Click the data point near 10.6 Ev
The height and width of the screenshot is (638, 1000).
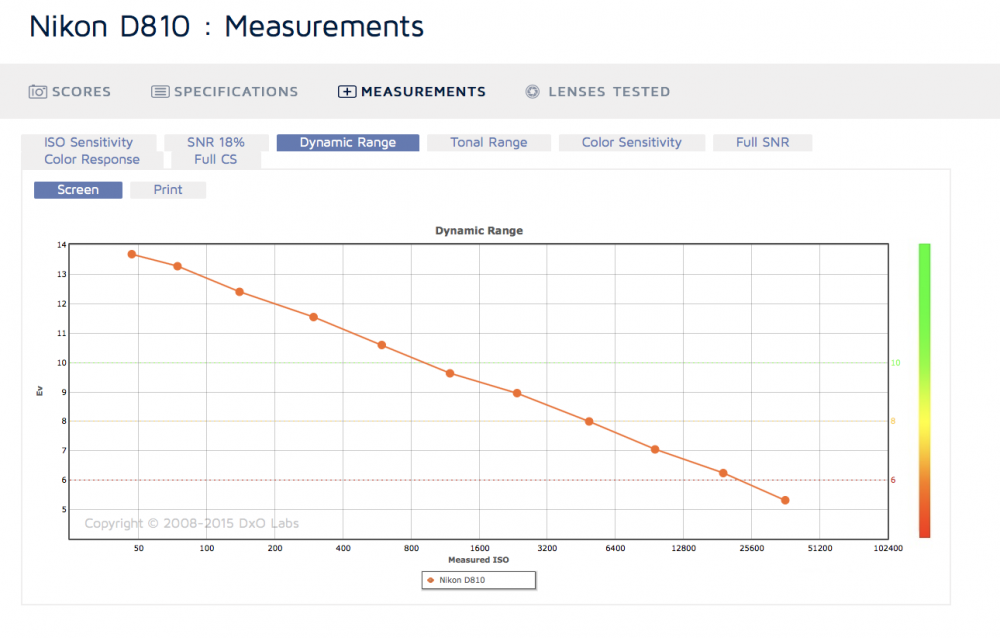(381, 345)
